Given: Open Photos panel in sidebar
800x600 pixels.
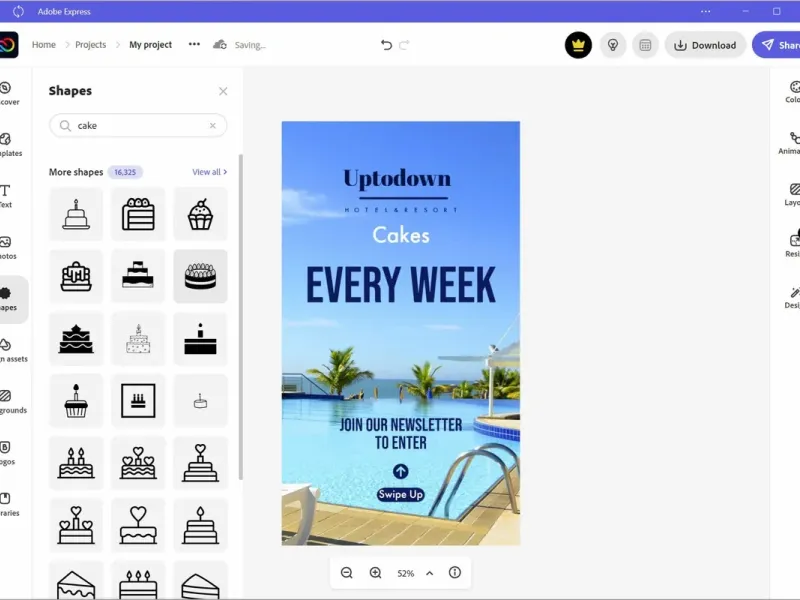Looking at the screenshot, I should pos(7,248).
